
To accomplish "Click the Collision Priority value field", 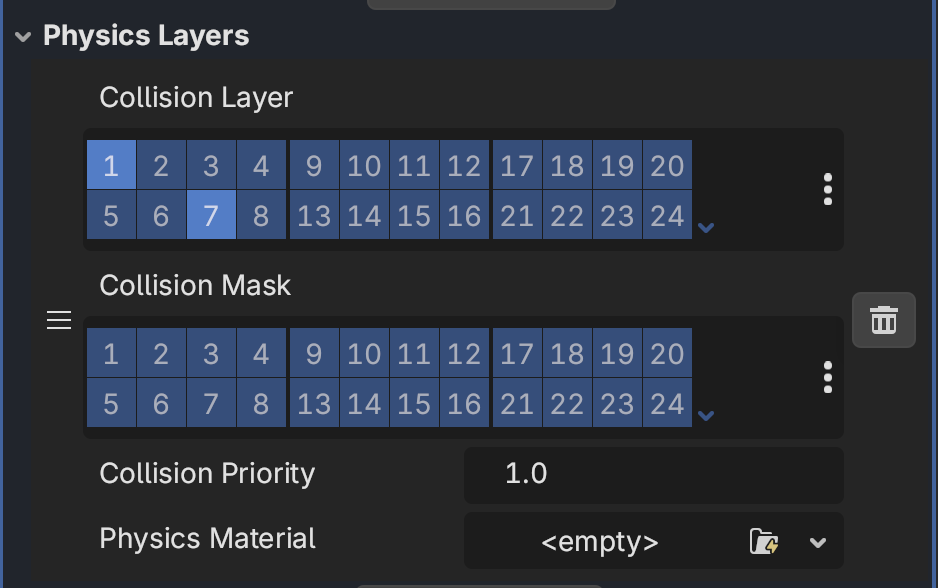I will pos(654,474).
